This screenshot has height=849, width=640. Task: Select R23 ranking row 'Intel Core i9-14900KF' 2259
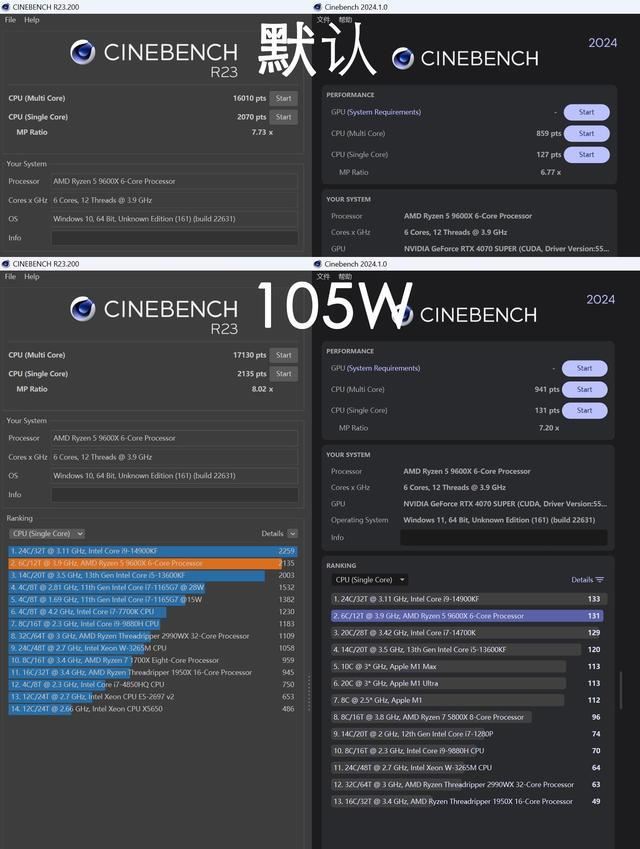point(153,551)
